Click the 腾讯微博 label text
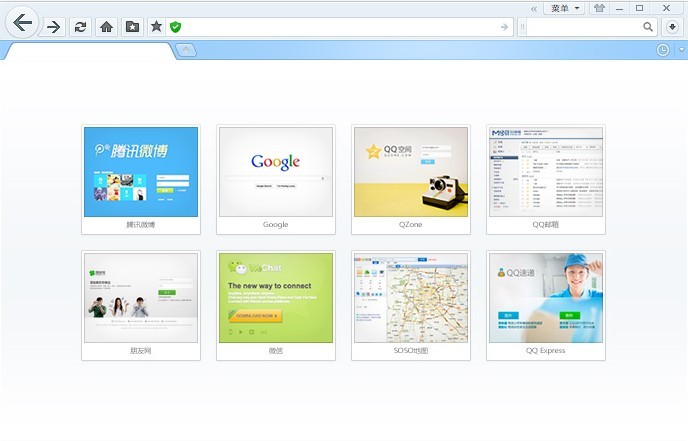 [x=140, y=225]
